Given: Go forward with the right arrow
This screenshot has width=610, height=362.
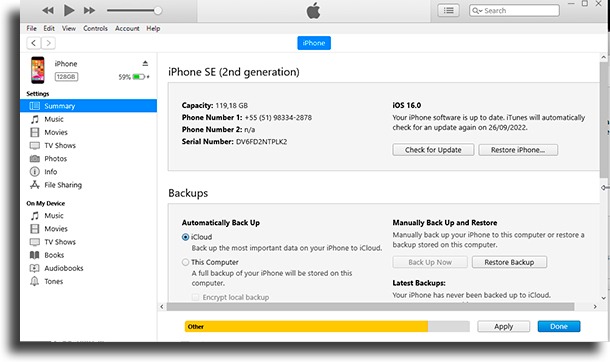Looking at the screenshot, I should [48, 43].
